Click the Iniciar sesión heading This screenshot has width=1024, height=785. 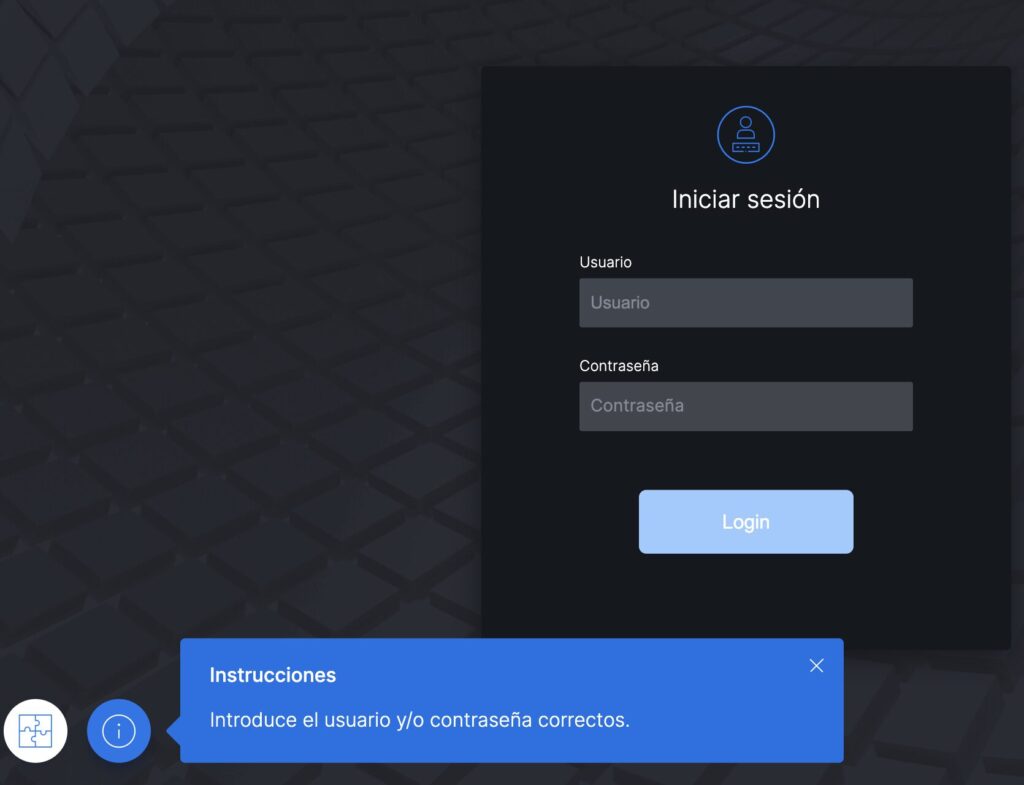pyautogui.click(x=745, y=199)
